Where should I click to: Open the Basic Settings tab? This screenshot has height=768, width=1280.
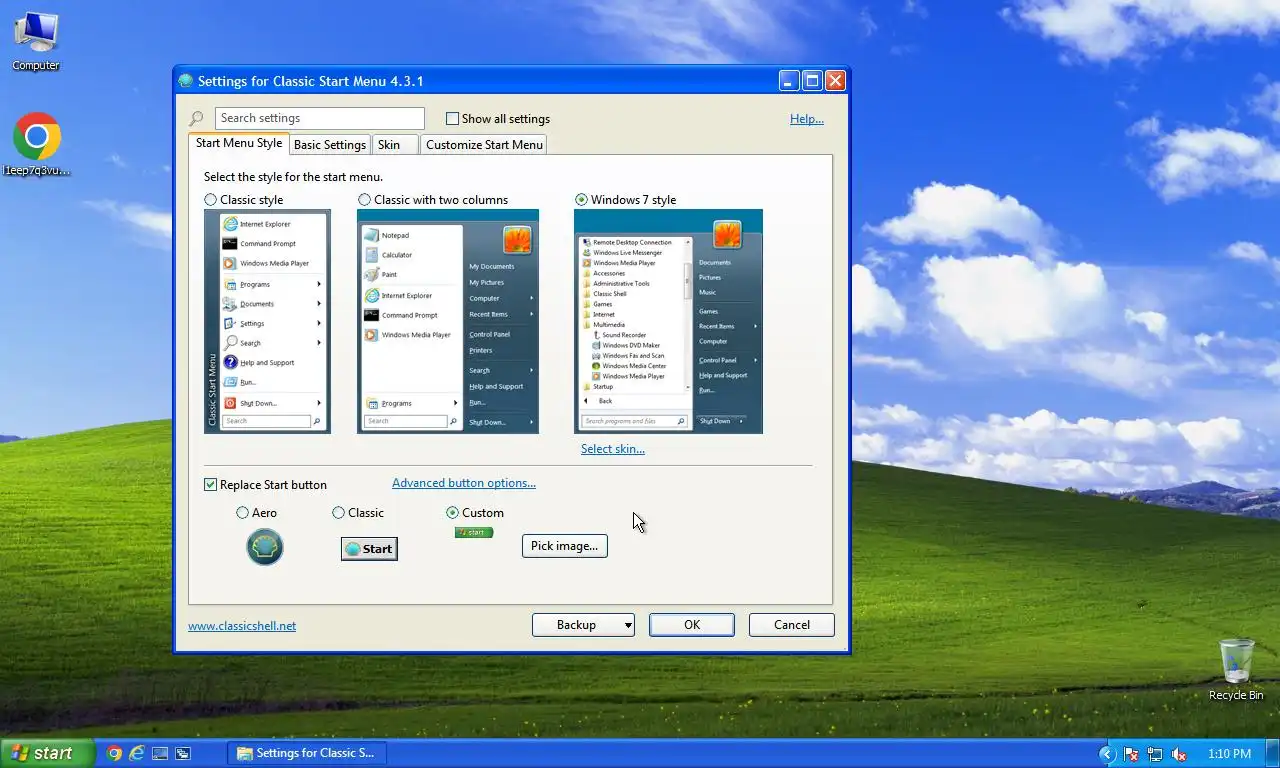pos(330,145)
